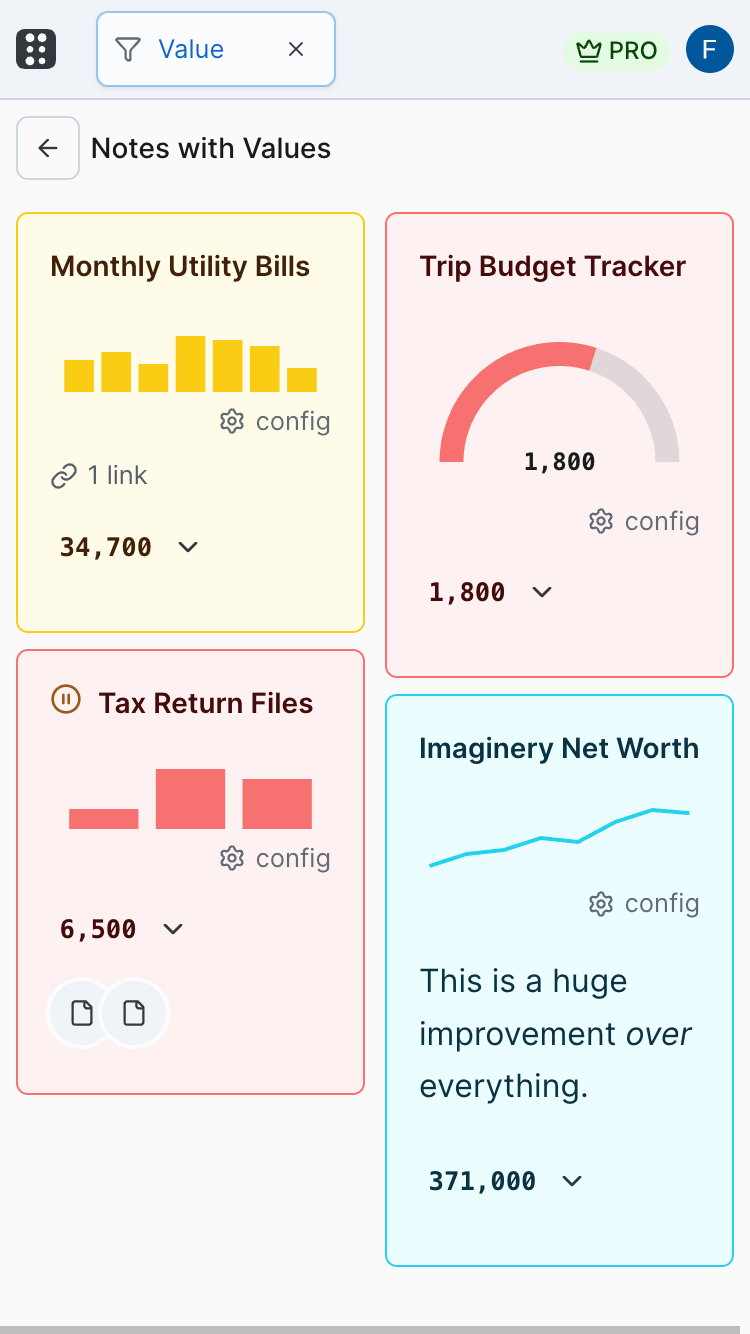Image resolution: width=750 pixels, height=1334 pixels.
Task: Open the first file attachment on Tax Return Files
Action: click(x=80, y=1012)
